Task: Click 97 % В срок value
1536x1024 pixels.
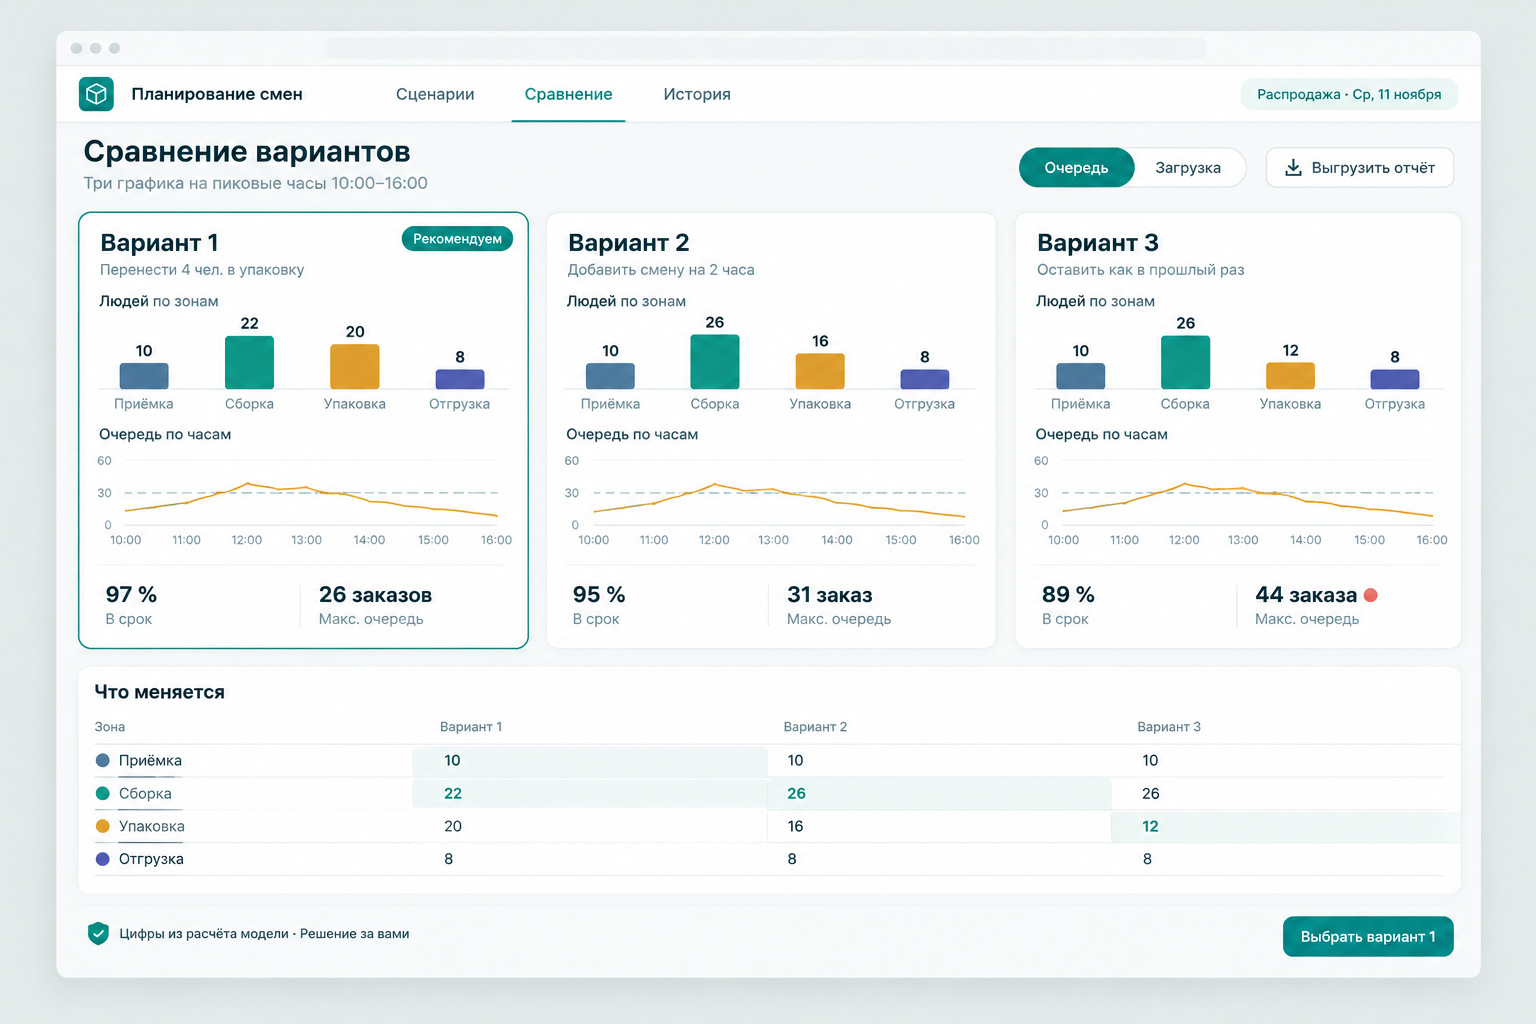Action: [x=131, y=595]
